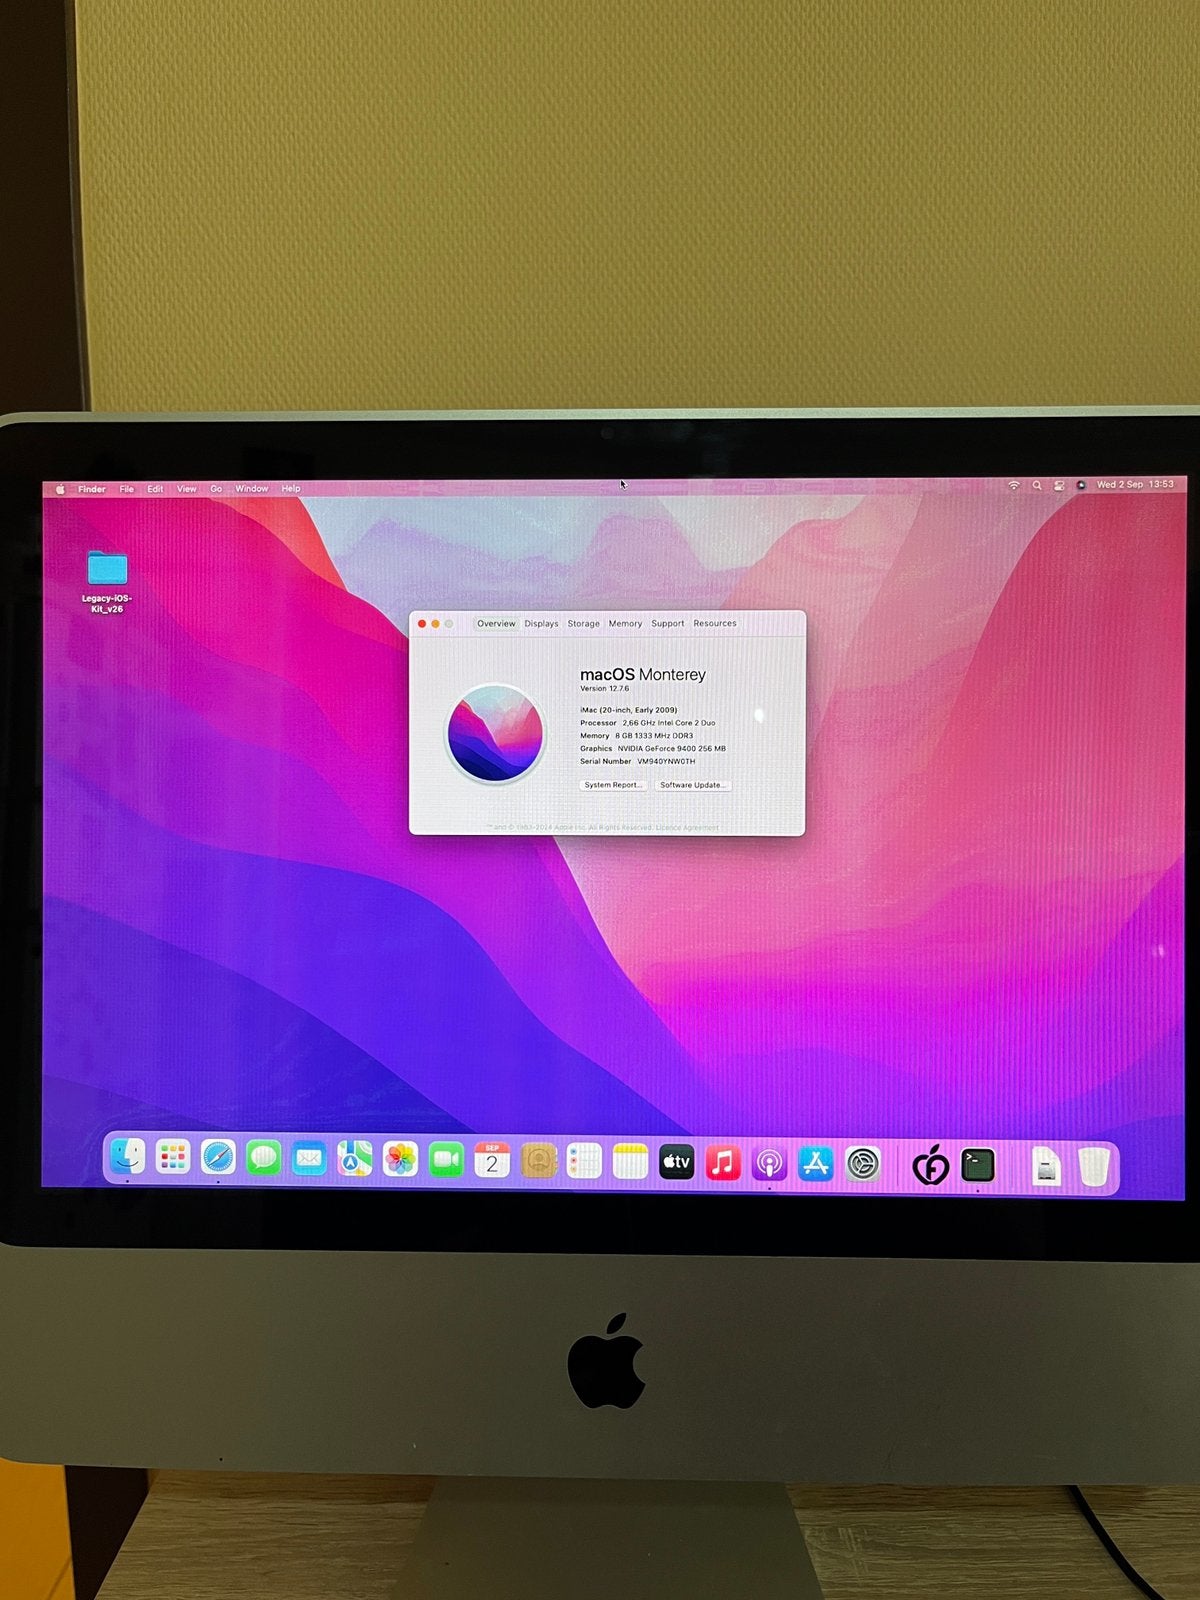
Task: Open the Go menu
Action: (x=216, y=489)
